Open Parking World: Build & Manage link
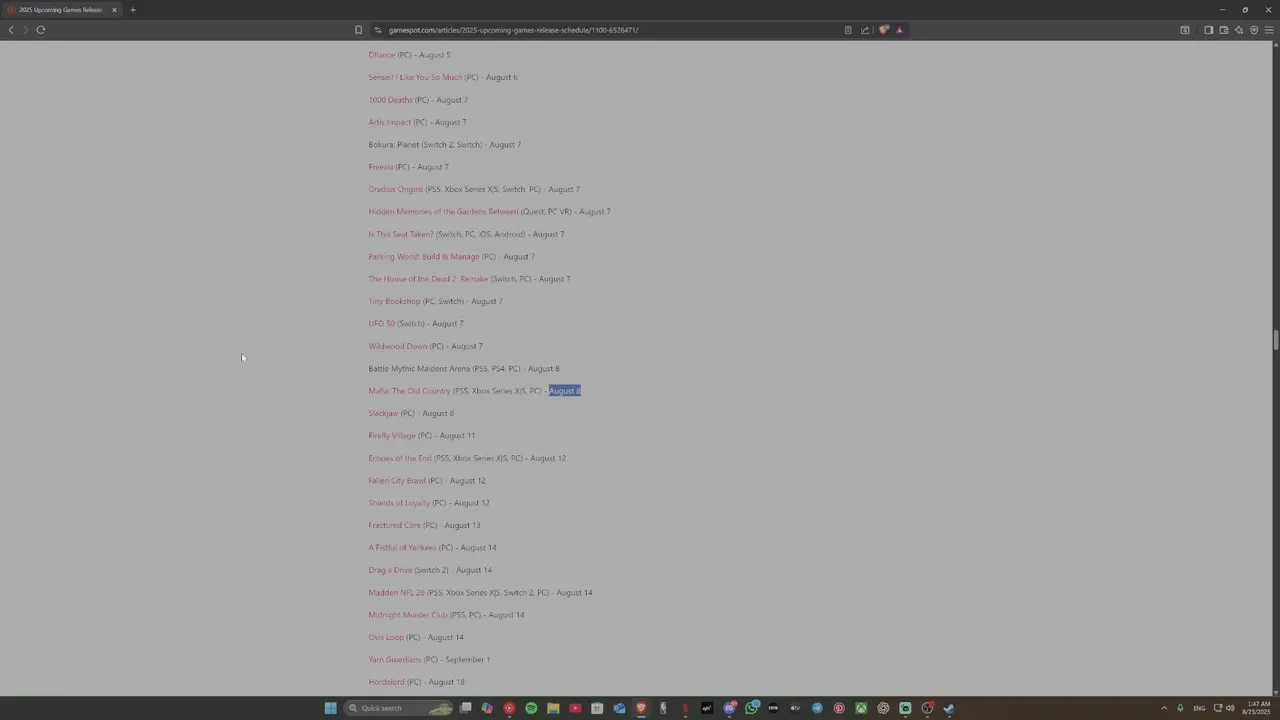1280x720 pixels. (424, 257)
